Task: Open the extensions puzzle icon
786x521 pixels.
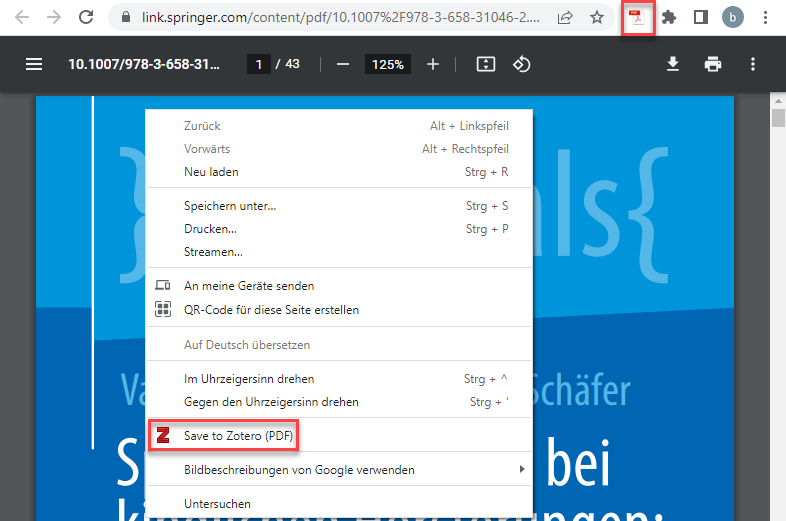Action: 669,18
